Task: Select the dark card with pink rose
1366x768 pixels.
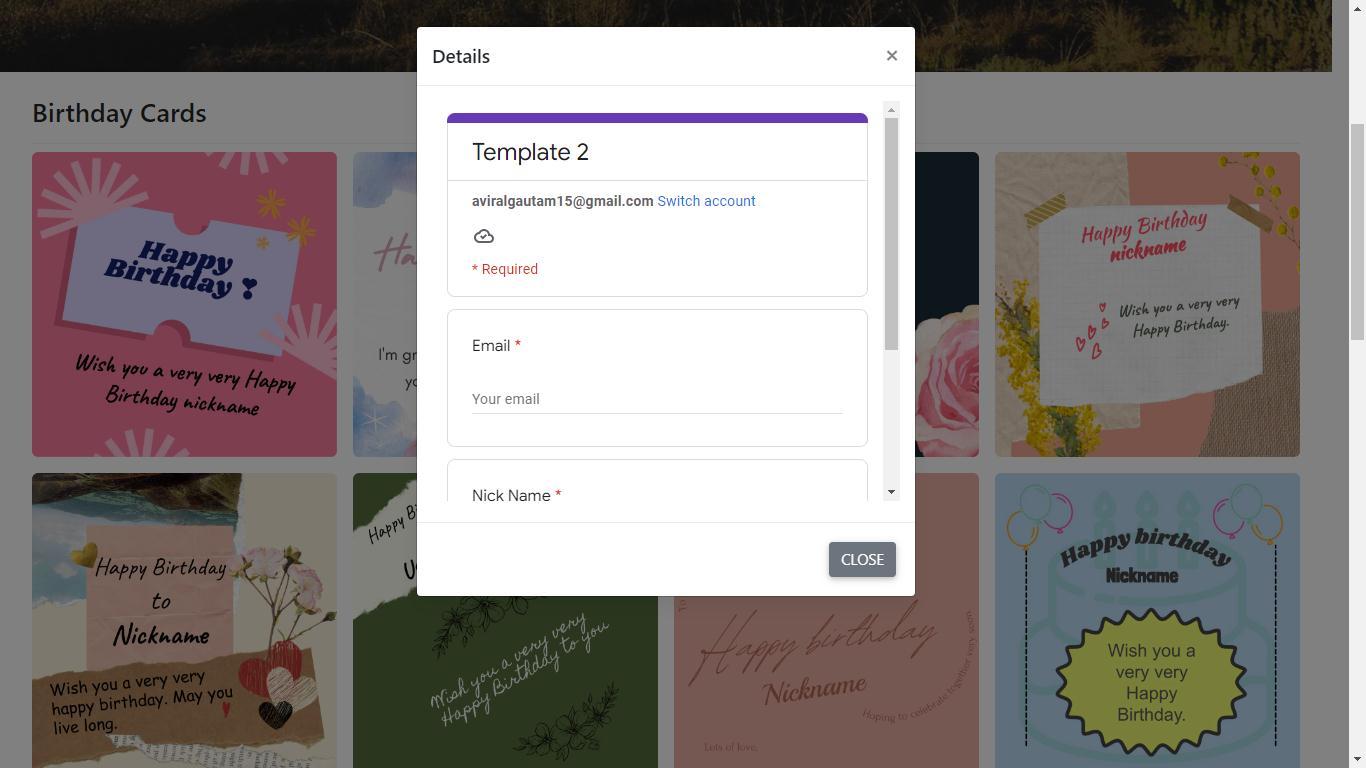Action: 946,304
